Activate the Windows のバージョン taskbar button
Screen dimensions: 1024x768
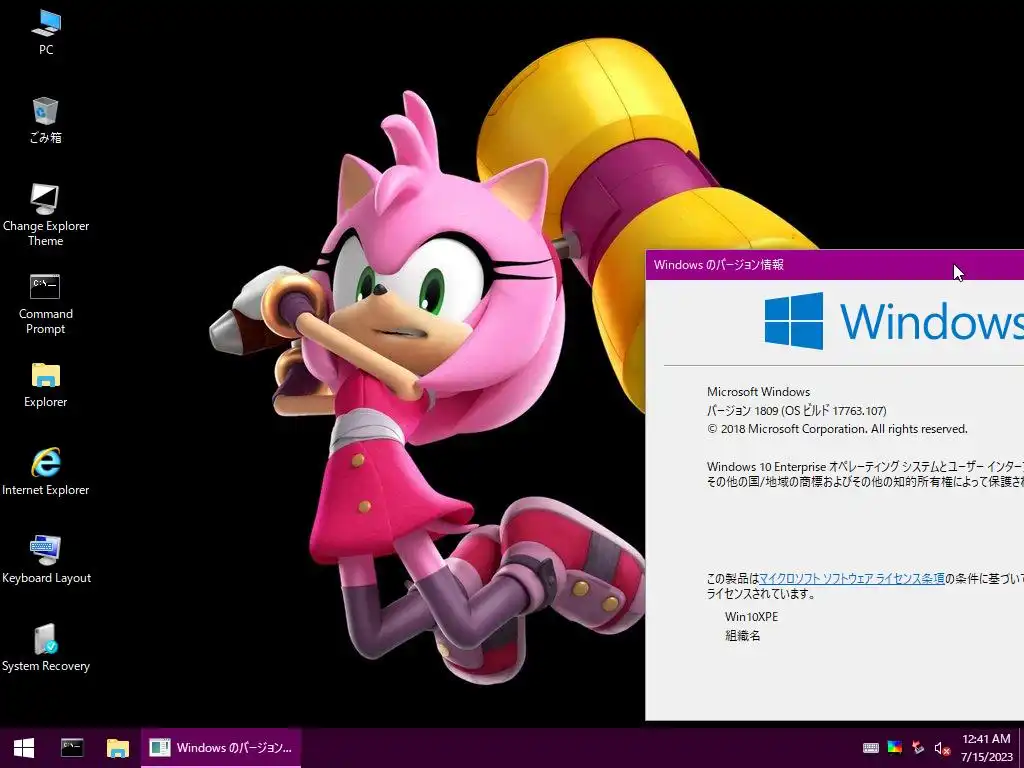pyautogui.click(x=221, y=748)
